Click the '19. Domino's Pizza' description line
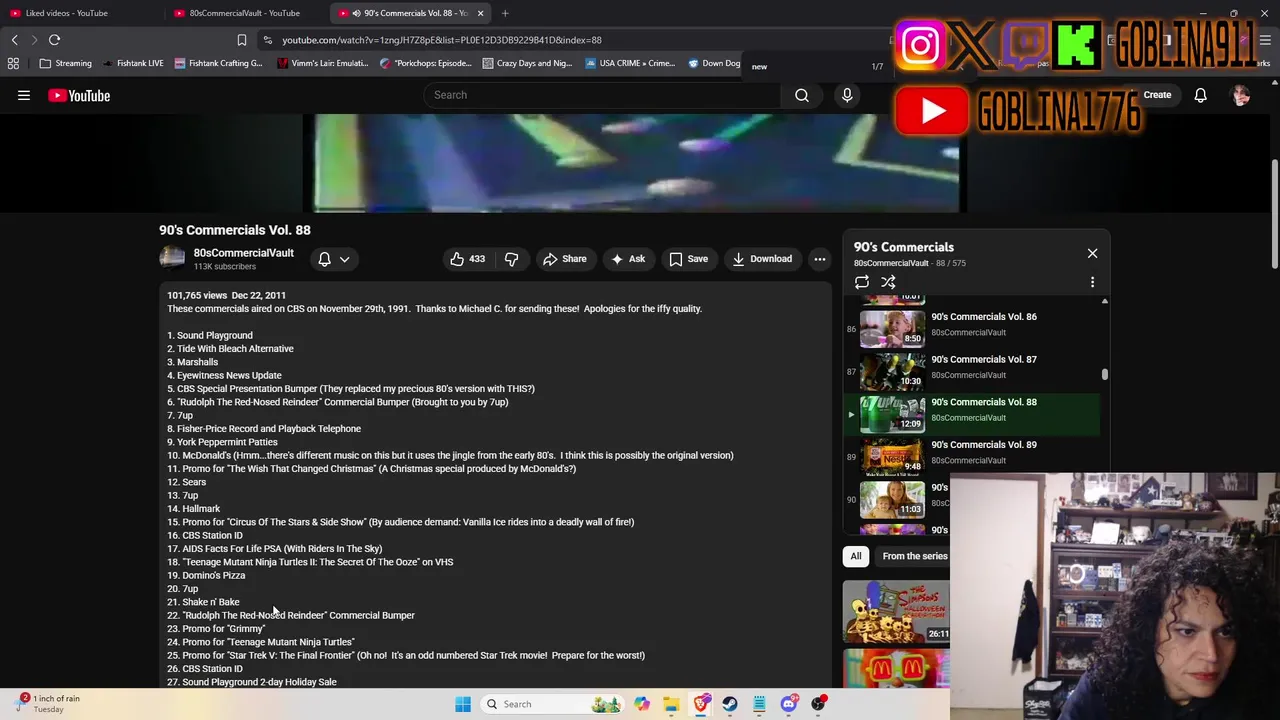The width and height of the screenshot is (1280, 720). (206, 575)
